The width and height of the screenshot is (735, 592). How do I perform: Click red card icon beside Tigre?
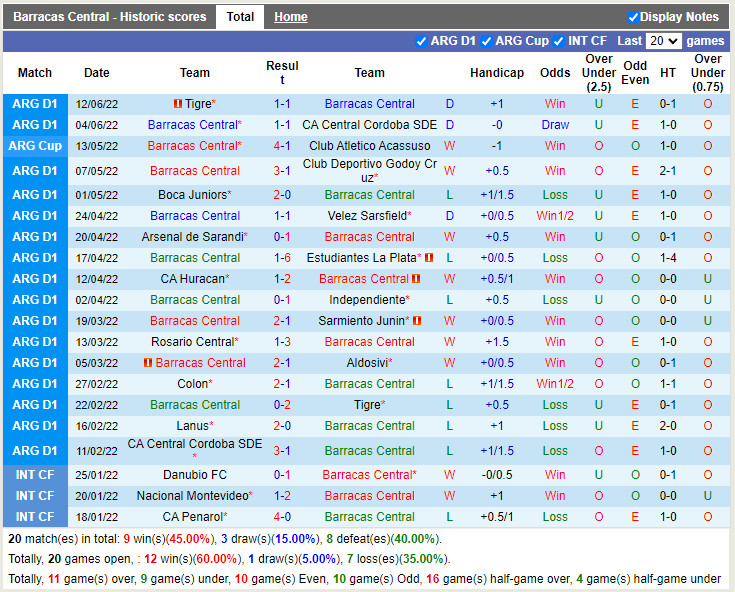pyautogui.click(x=177, y=104)
